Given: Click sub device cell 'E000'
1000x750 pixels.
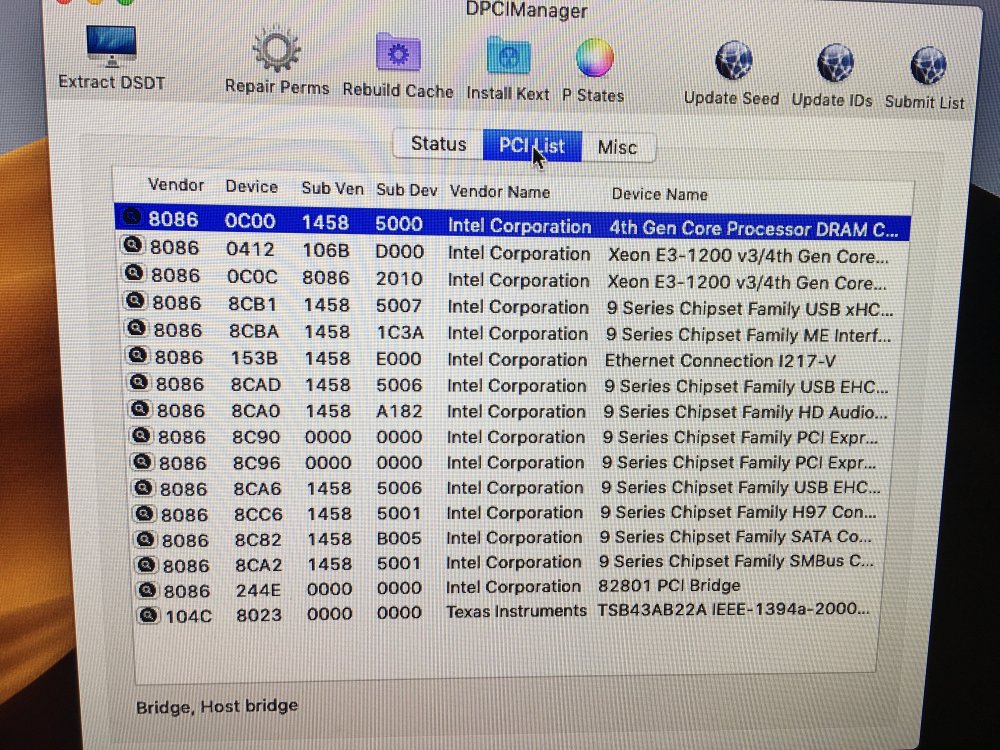Looking at the screenshot, I should pyautogui.click(x=399, y=359).
